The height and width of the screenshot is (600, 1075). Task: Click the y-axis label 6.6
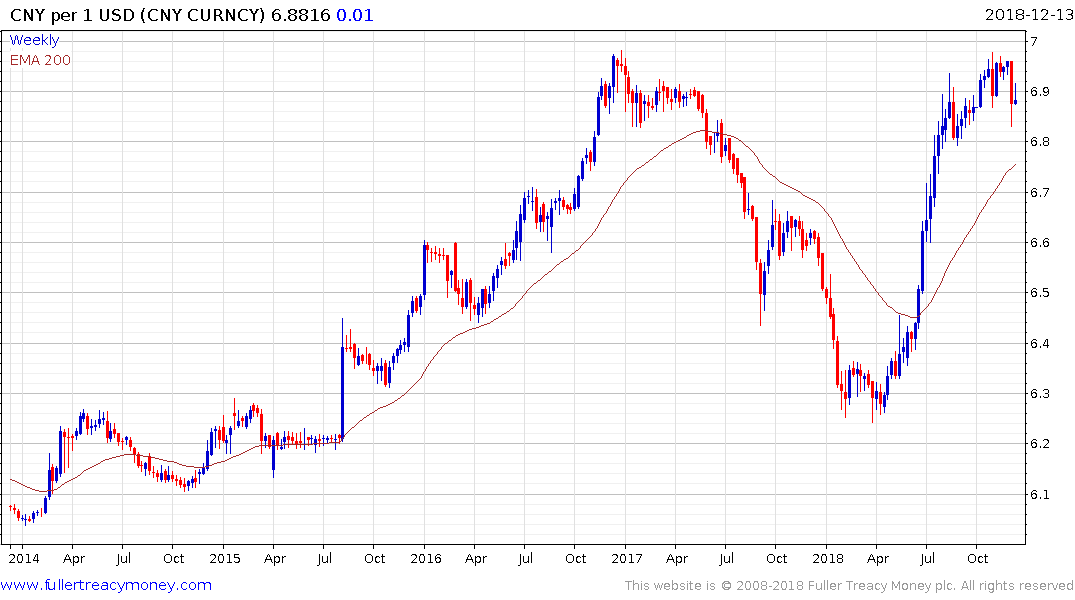[x=1040, y=243]
